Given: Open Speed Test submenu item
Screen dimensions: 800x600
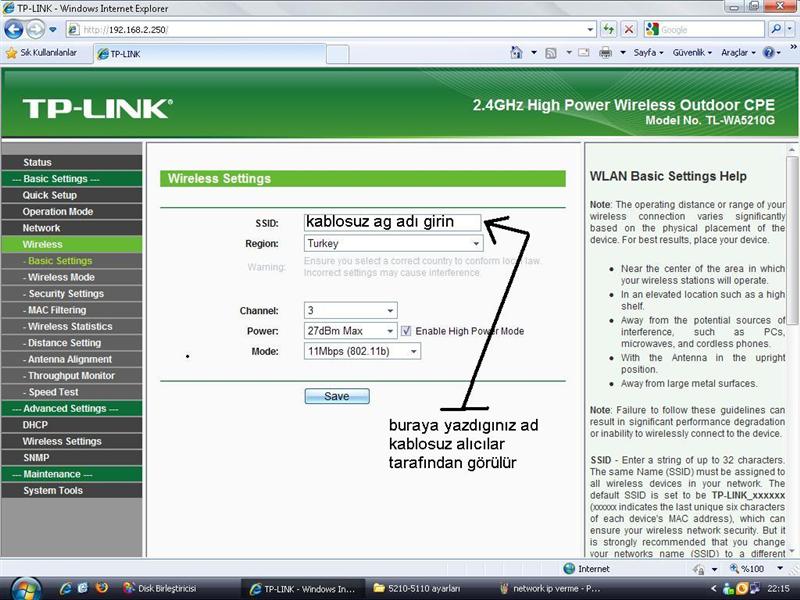Looking at the screenshot, I should pyautogui.click(x=72, y=392).
